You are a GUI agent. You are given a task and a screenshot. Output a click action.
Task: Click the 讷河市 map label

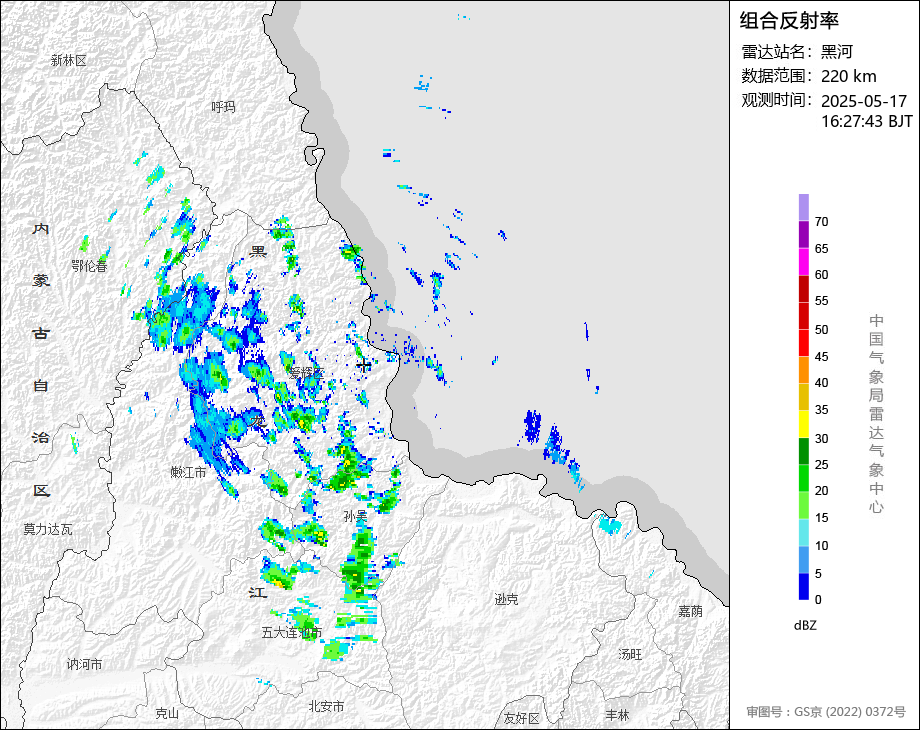tap(84, 664)
